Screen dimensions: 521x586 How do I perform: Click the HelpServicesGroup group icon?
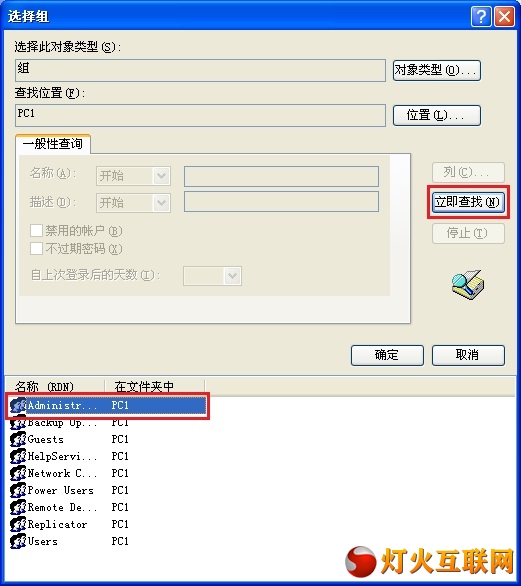coord(18,456)
